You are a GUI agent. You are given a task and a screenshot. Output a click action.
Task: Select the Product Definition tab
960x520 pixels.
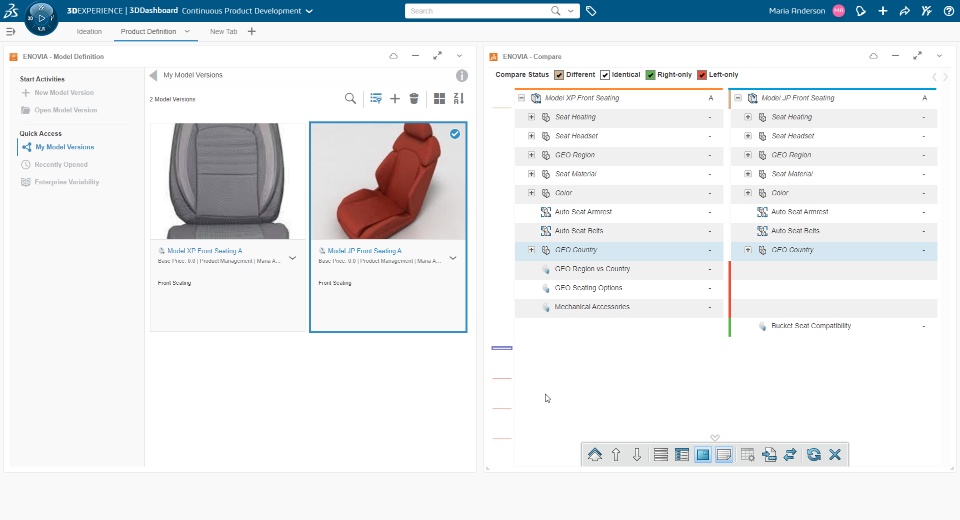[148, 31]
